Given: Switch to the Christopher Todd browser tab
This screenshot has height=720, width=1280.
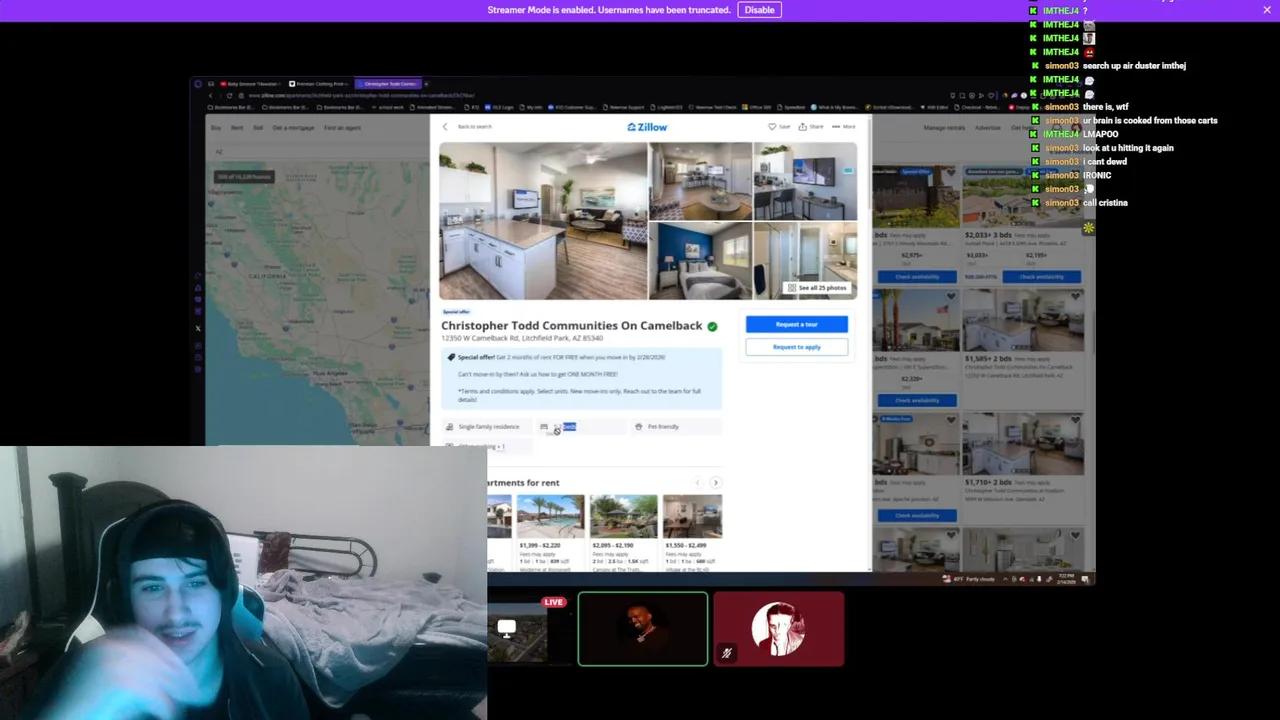Looking at the screenshot, I should point(390,84).
